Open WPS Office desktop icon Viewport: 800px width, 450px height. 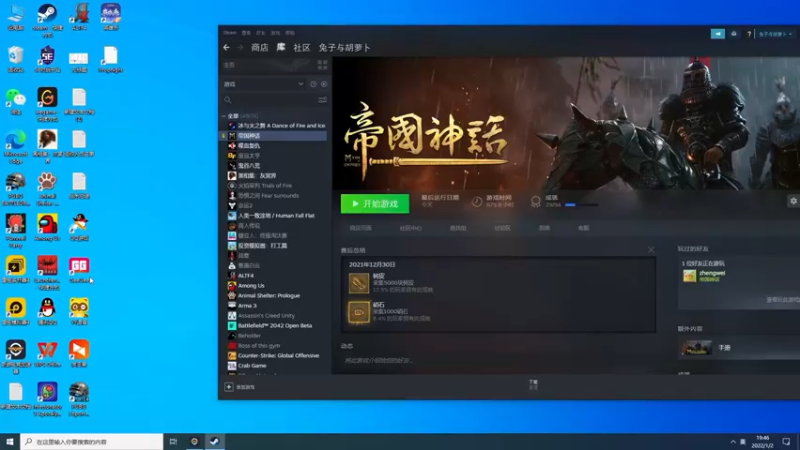(47, 354)
